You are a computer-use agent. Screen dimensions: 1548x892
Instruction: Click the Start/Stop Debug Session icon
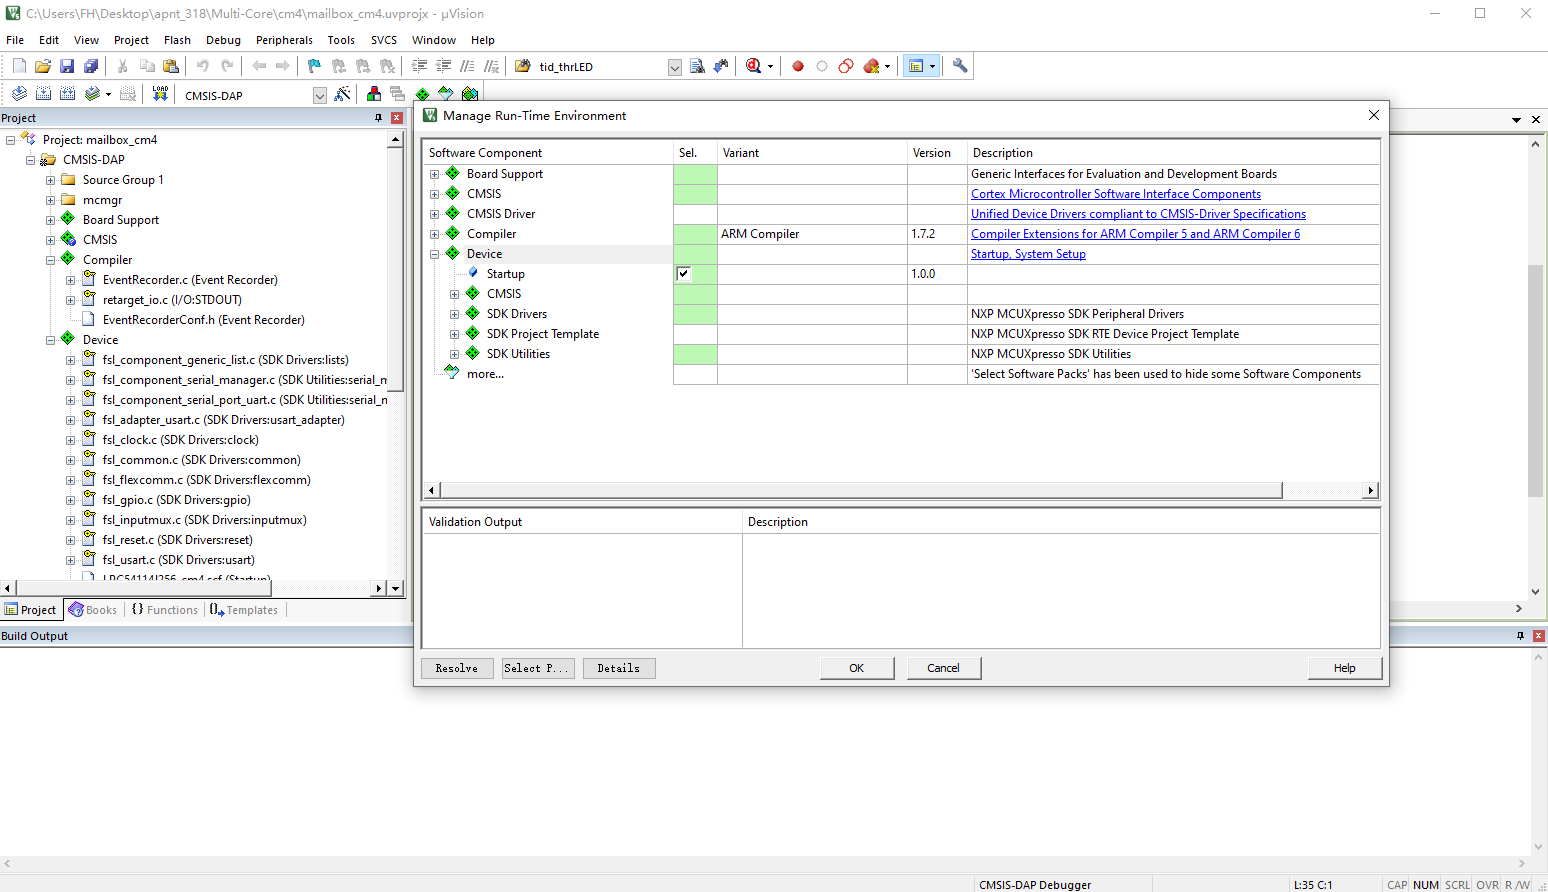tap(754, 66)
